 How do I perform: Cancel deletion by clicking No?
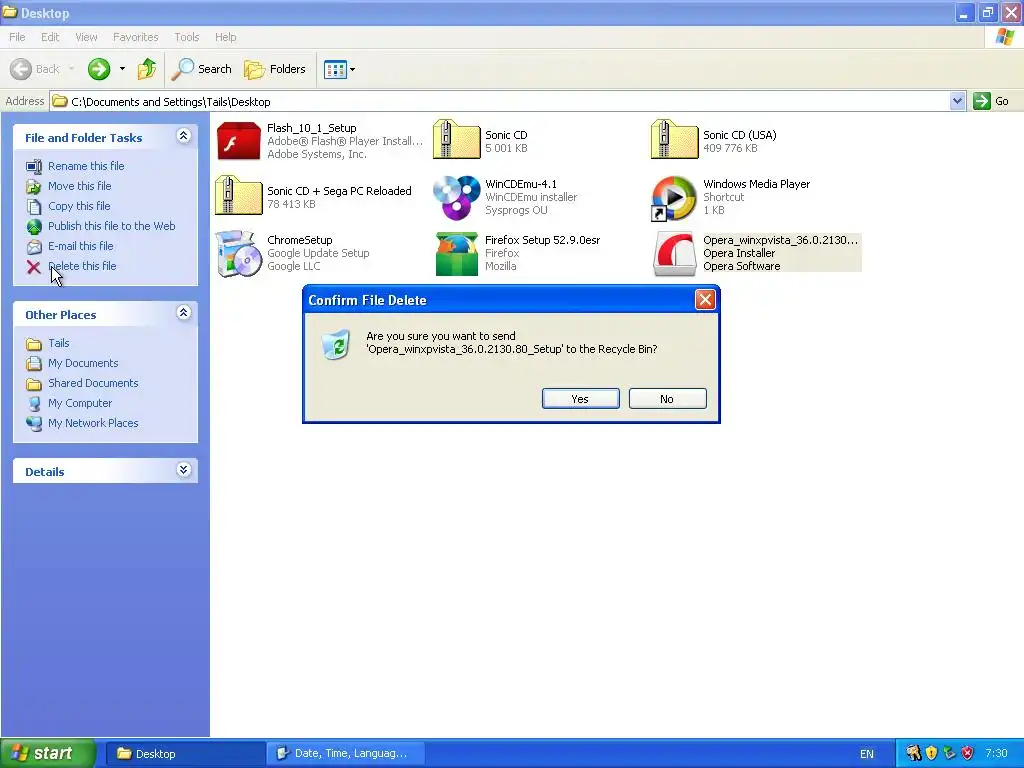[667, 399]
